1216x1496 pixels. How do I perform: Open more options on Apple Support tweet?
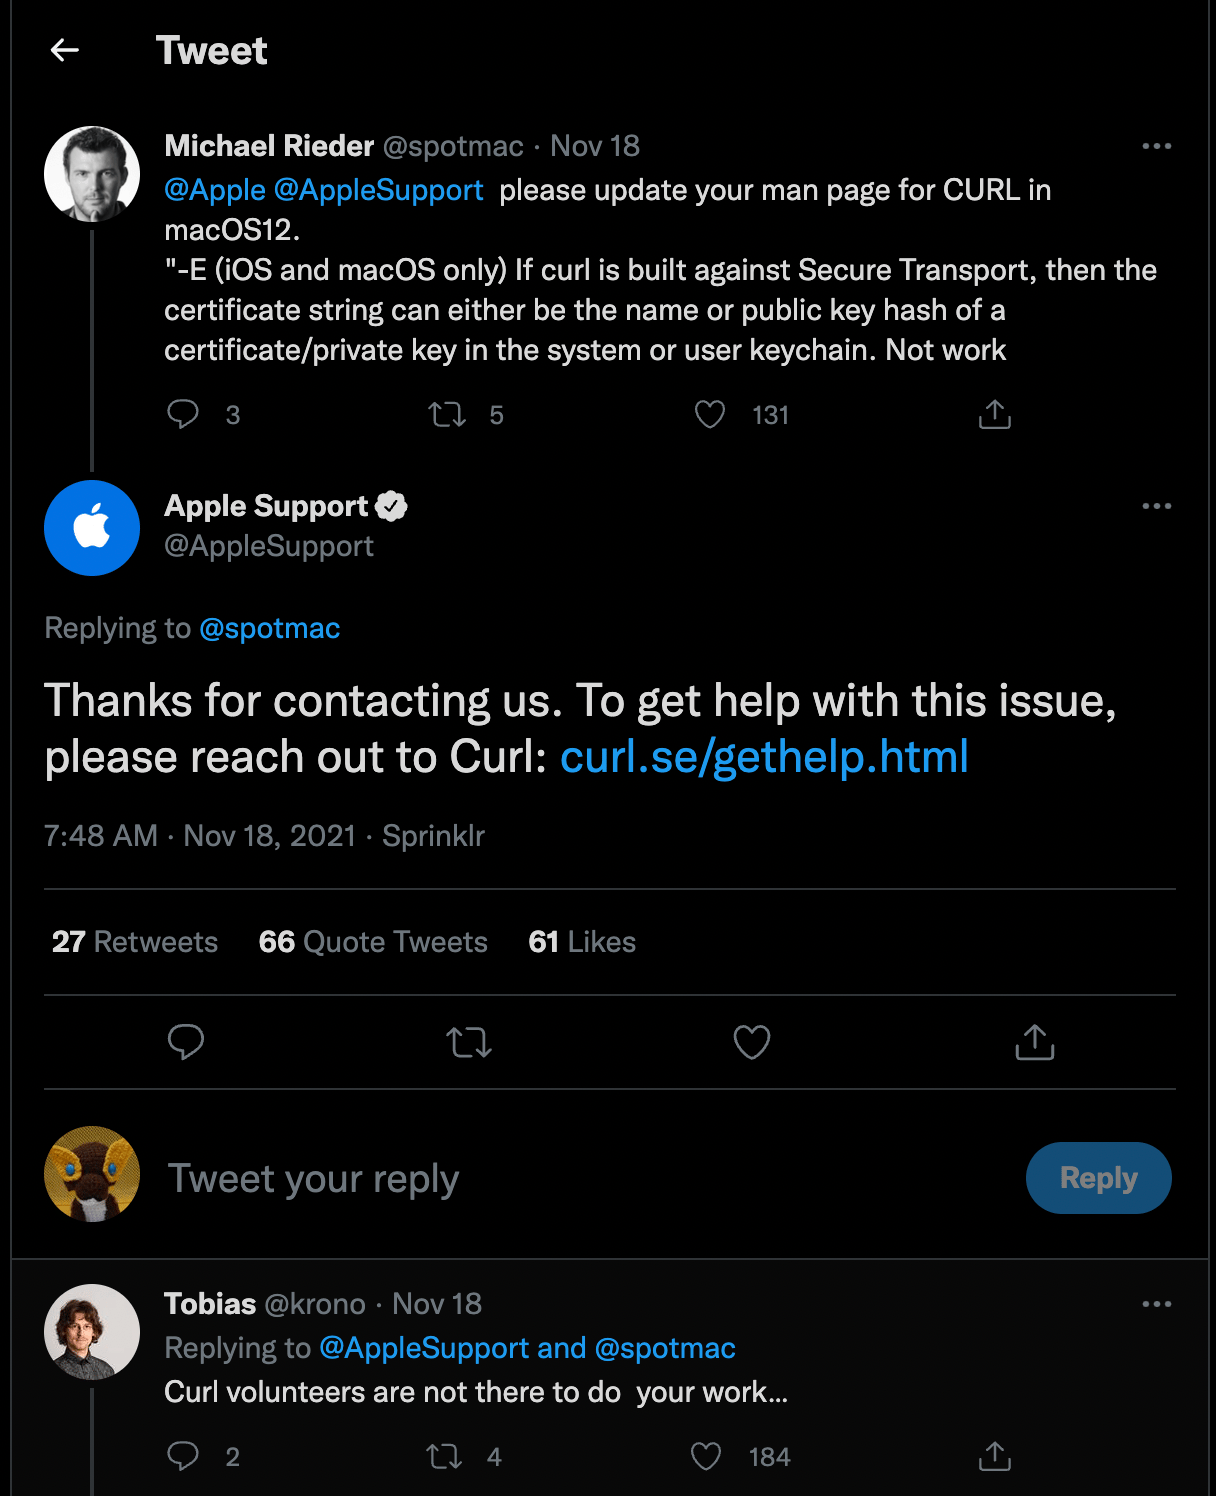pos(1157,506)
